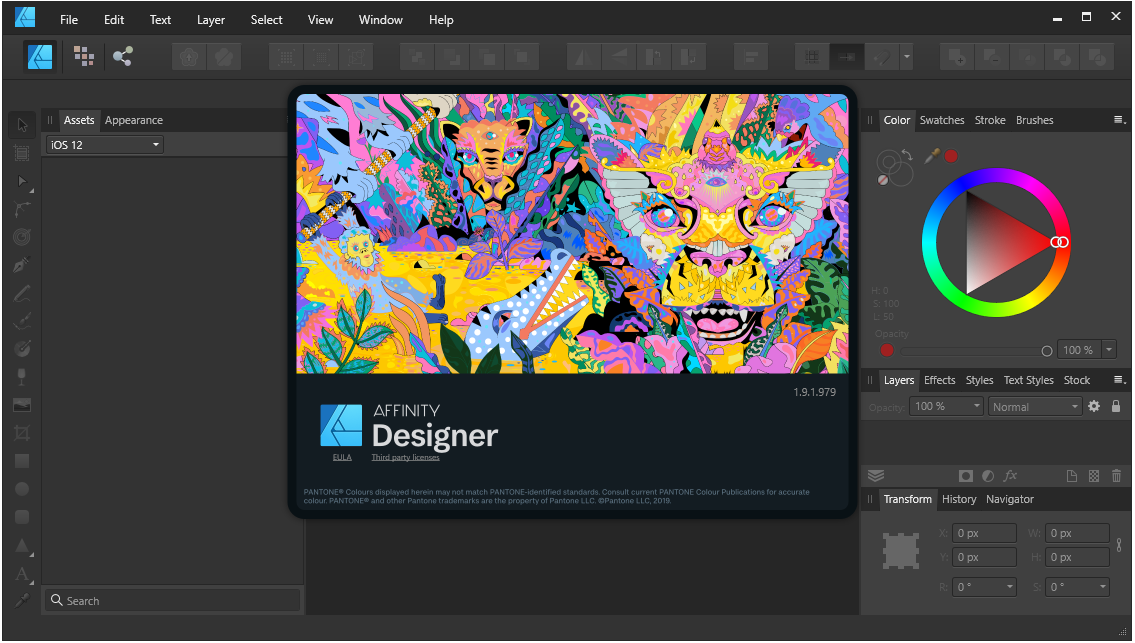Select the Pen tool

point(22,264)
